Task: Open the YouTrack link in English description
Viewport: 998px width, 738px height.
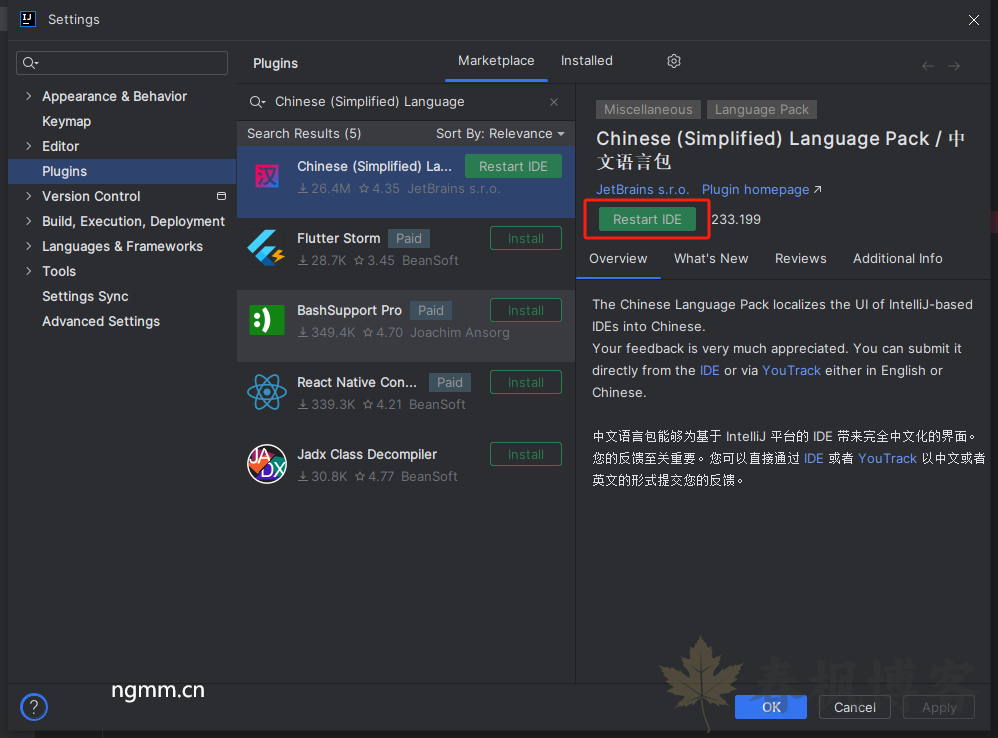Action: [x=791, y=370]
